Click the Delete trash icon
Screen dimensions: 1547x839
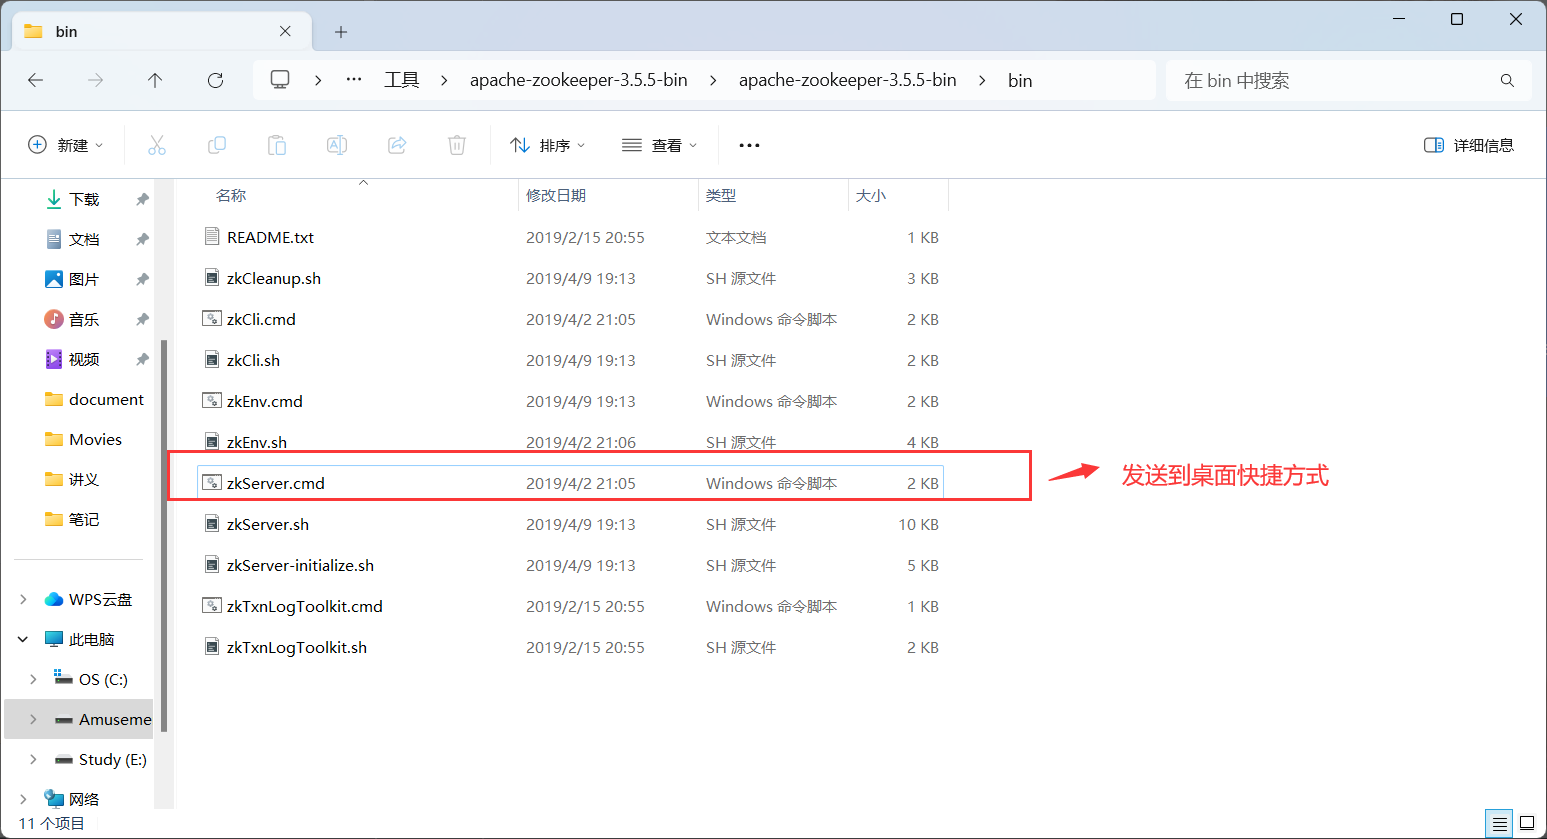(457, 145)
